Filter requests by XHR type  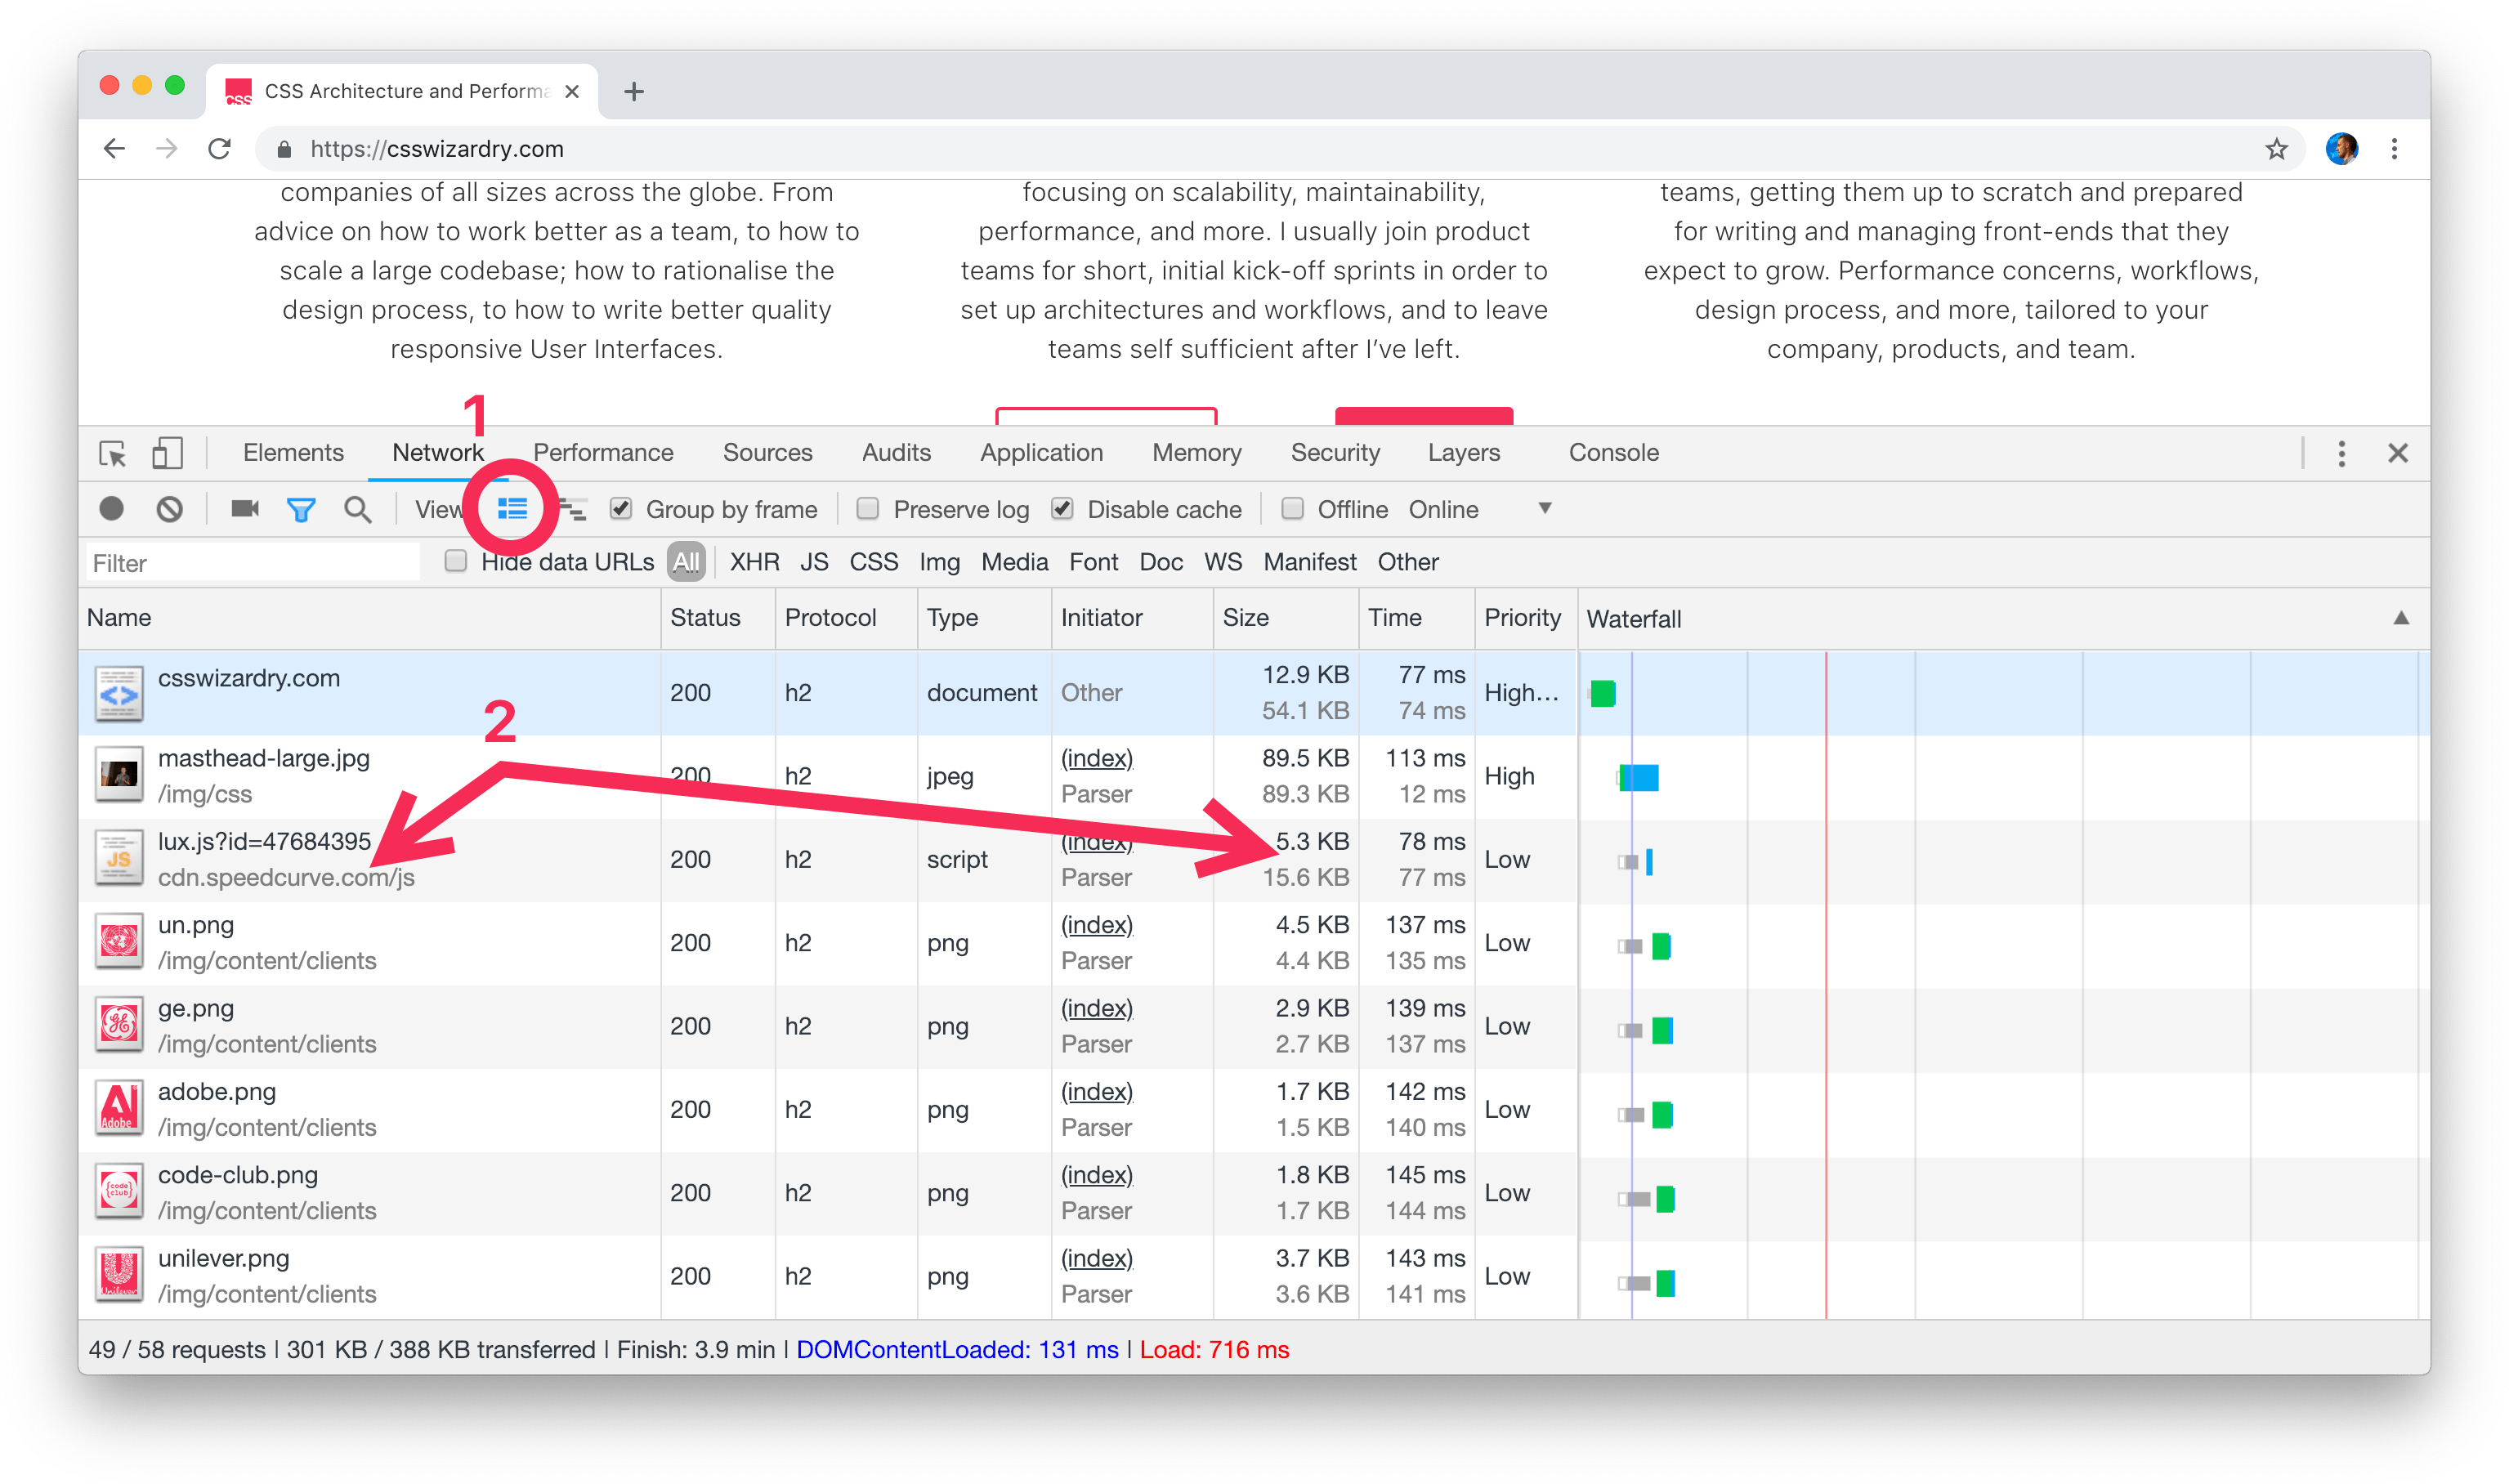(754, 562)
